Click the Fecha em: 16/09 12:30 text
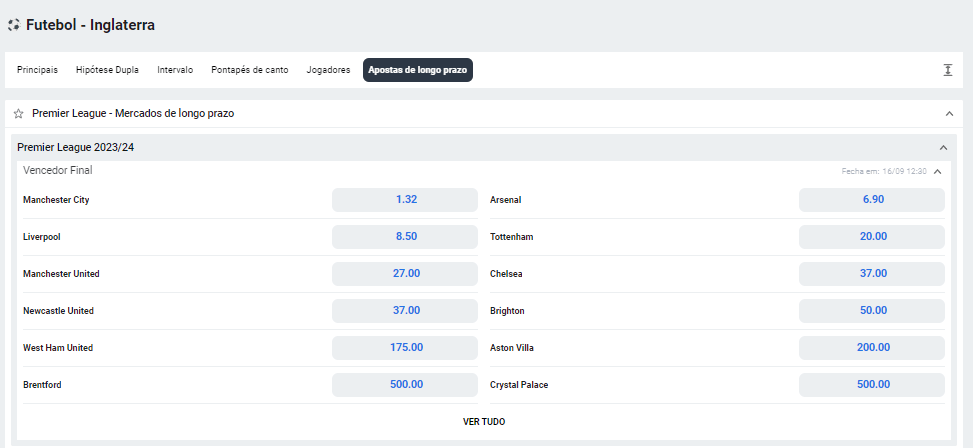The image size is (973, 448). [884, 171]
